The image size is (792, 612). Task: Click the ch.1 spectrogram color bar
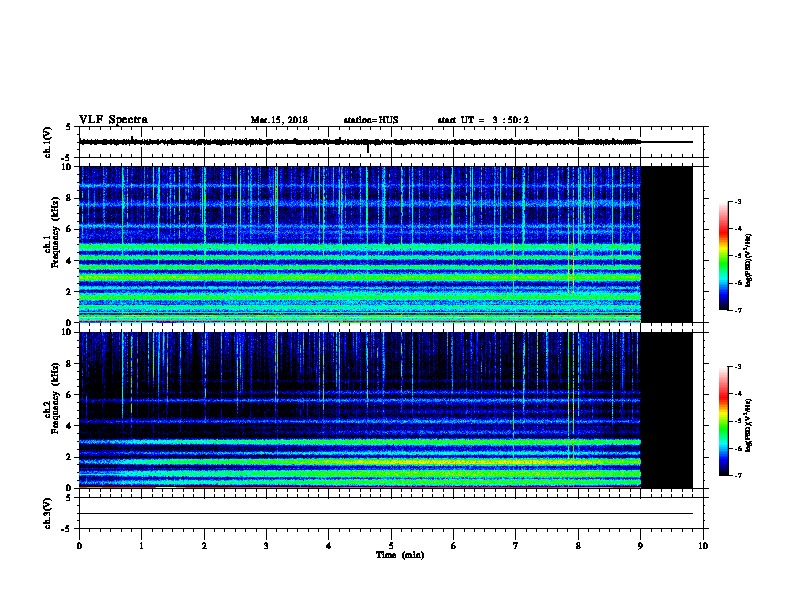723,256
